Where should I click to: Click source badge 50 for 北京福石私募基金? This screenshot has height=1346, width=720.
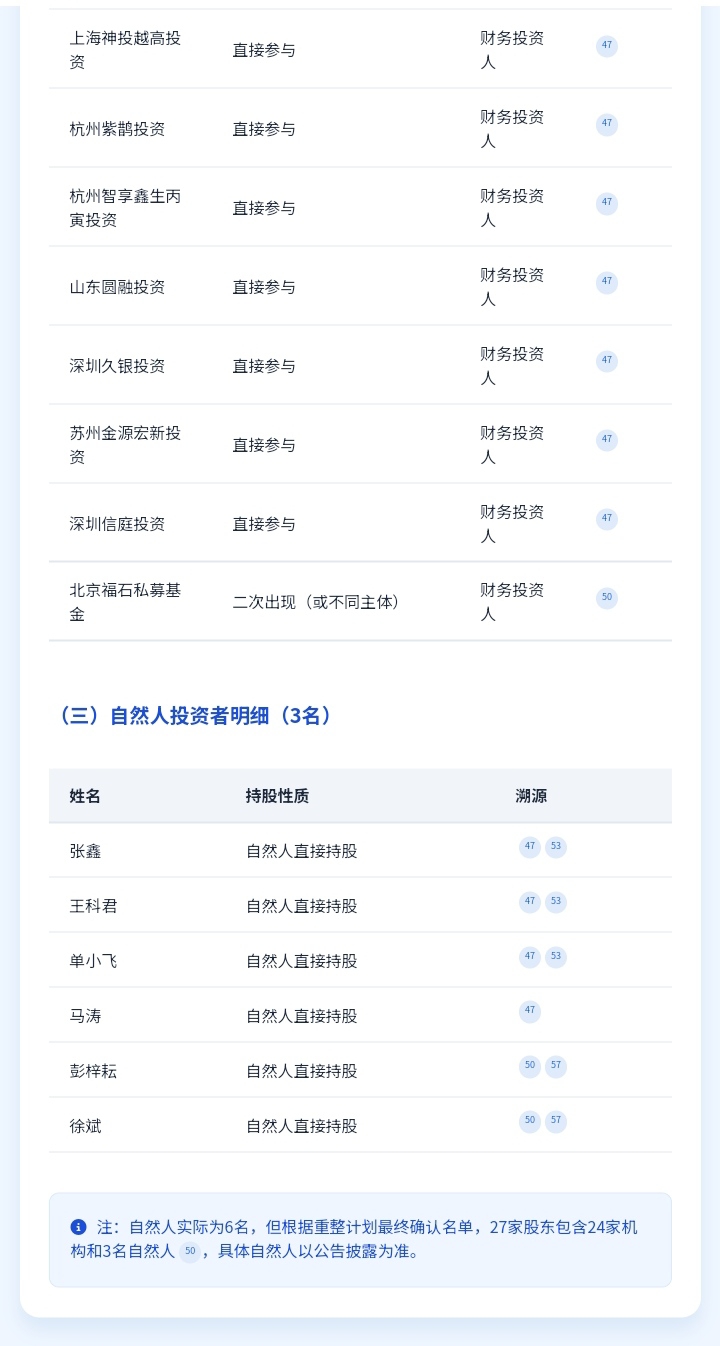click(607, 599)
